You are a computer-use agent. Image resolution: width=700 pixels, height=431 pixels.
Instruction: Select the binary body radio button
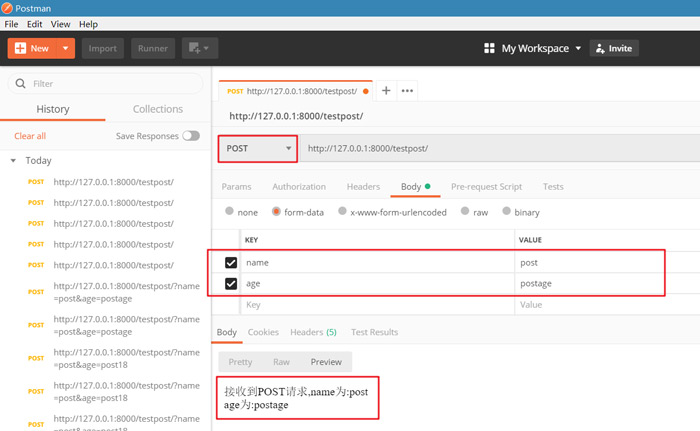pos(506,211)
